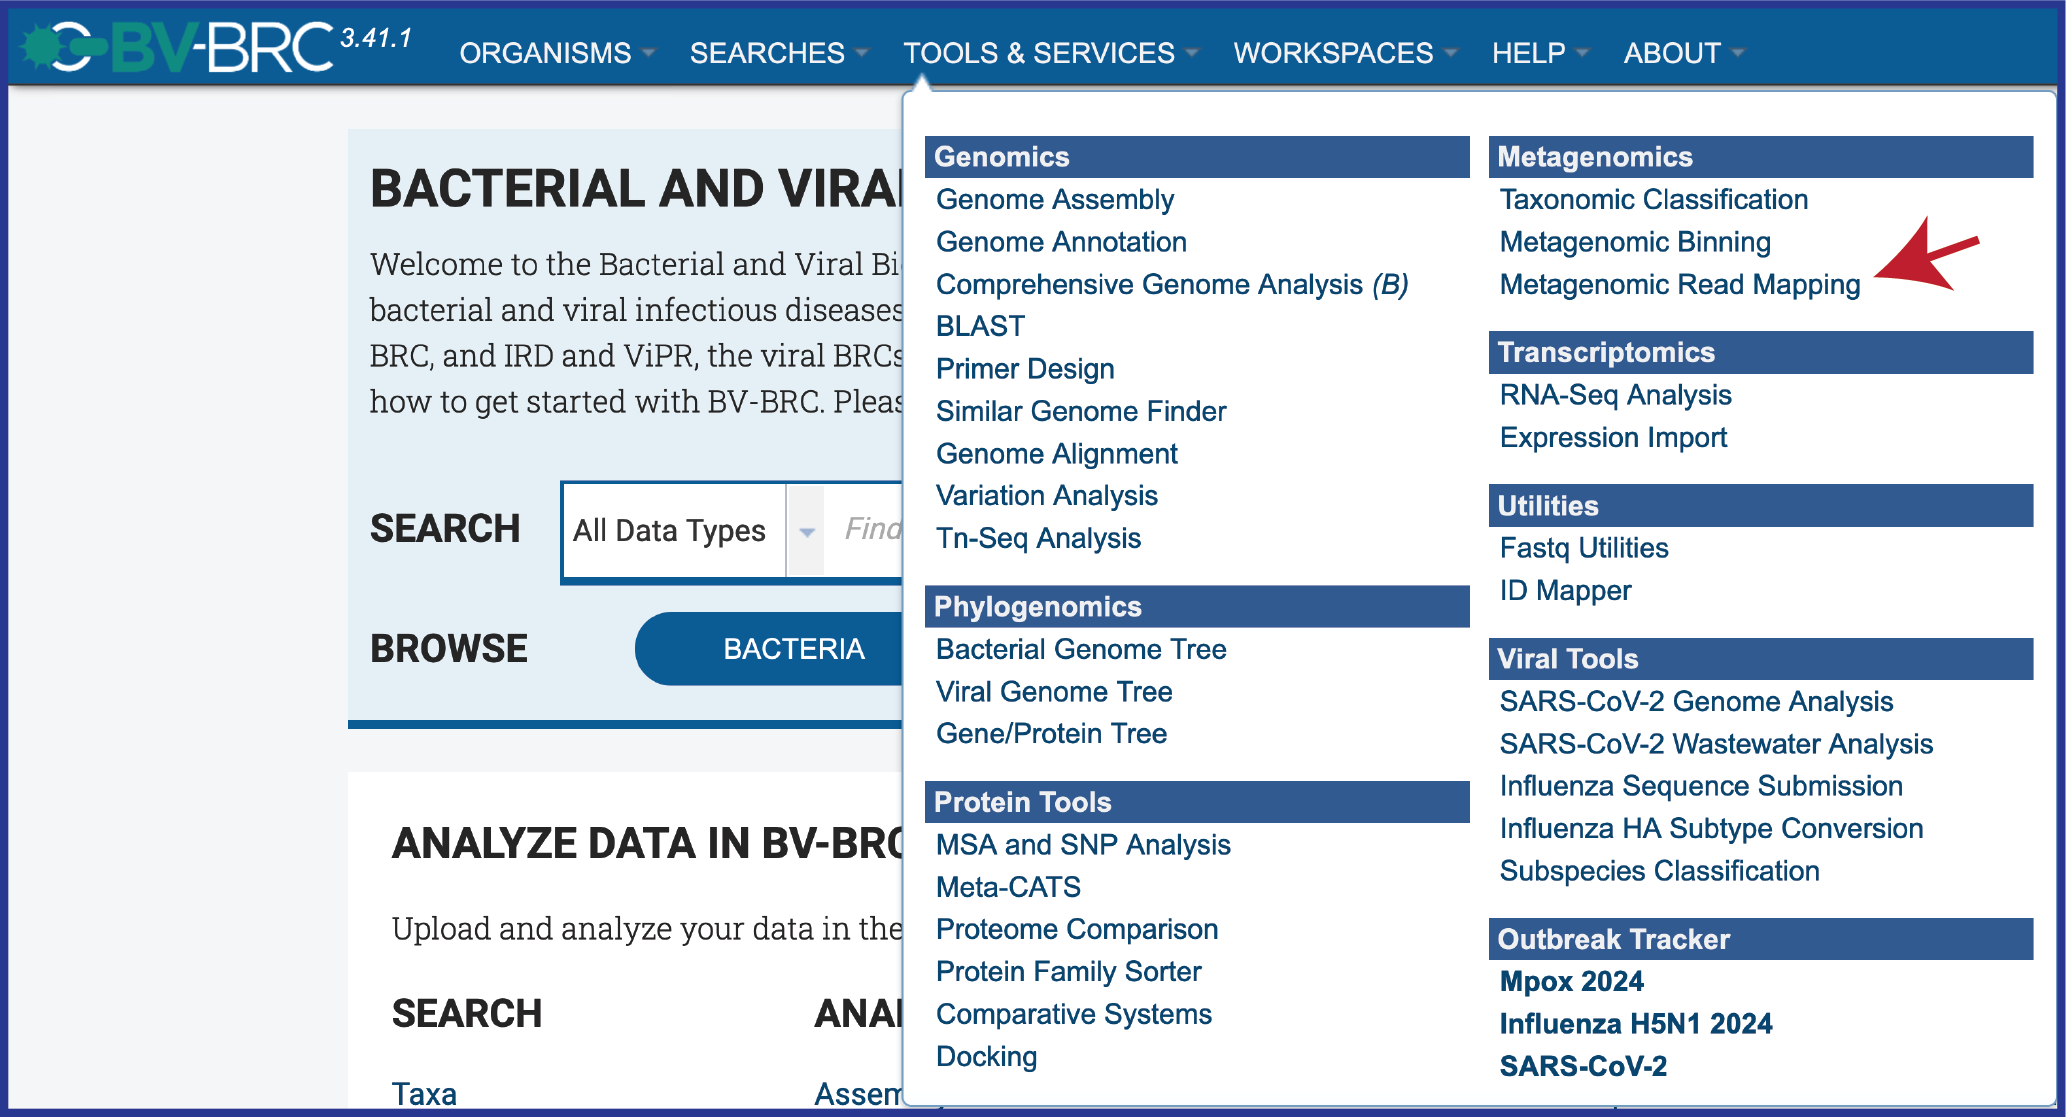The image size is (2066, 1118).
Task: Open Genome Assembly service
Action: pyautogui.click(x=1055, y=200)
